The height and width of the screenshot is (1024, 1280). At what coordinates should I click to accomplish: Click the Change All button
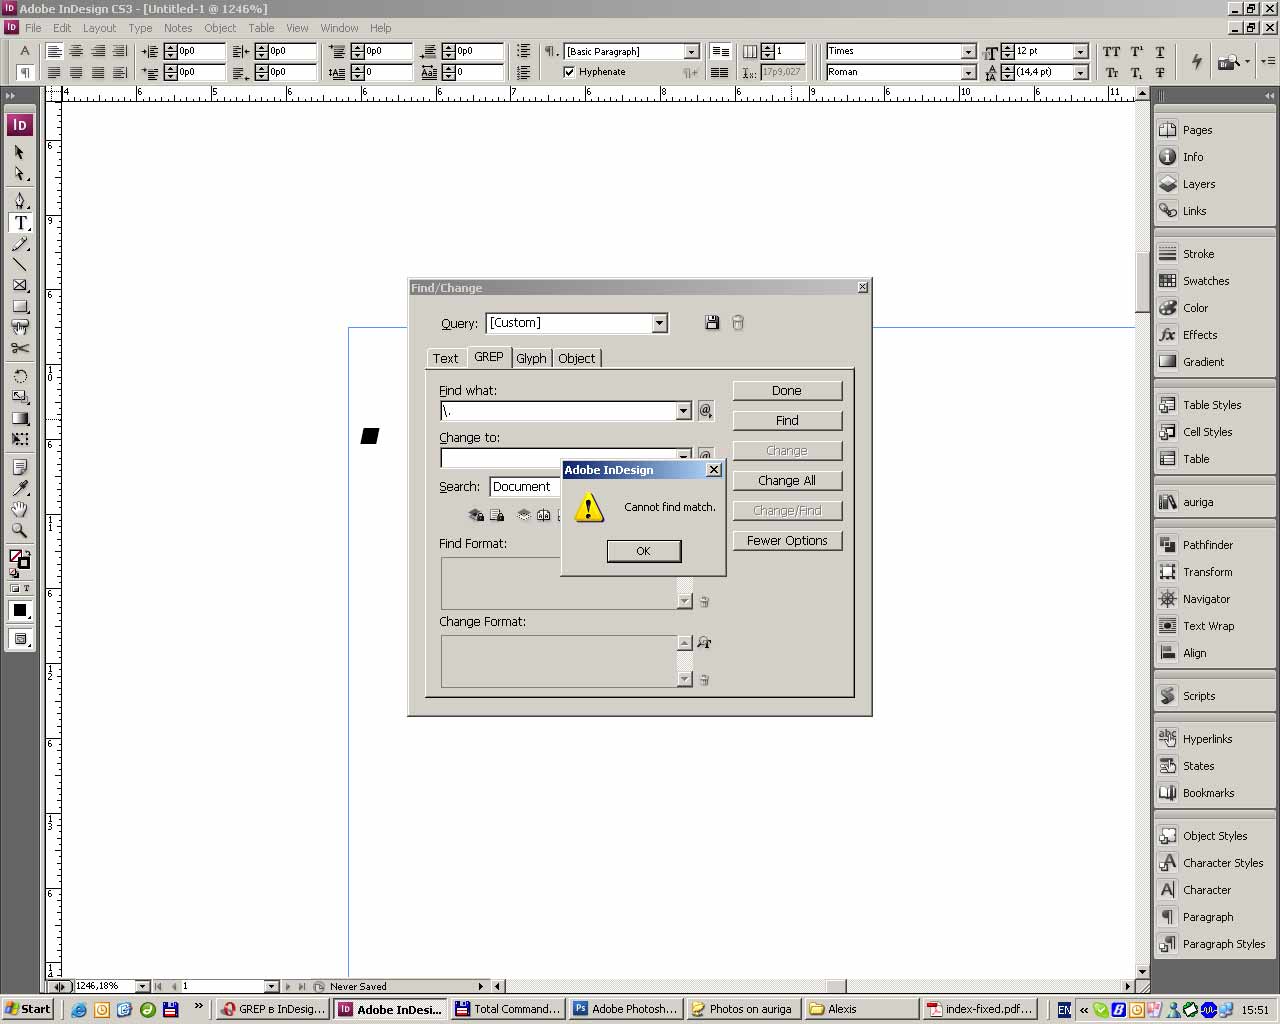tap(787, 481)
